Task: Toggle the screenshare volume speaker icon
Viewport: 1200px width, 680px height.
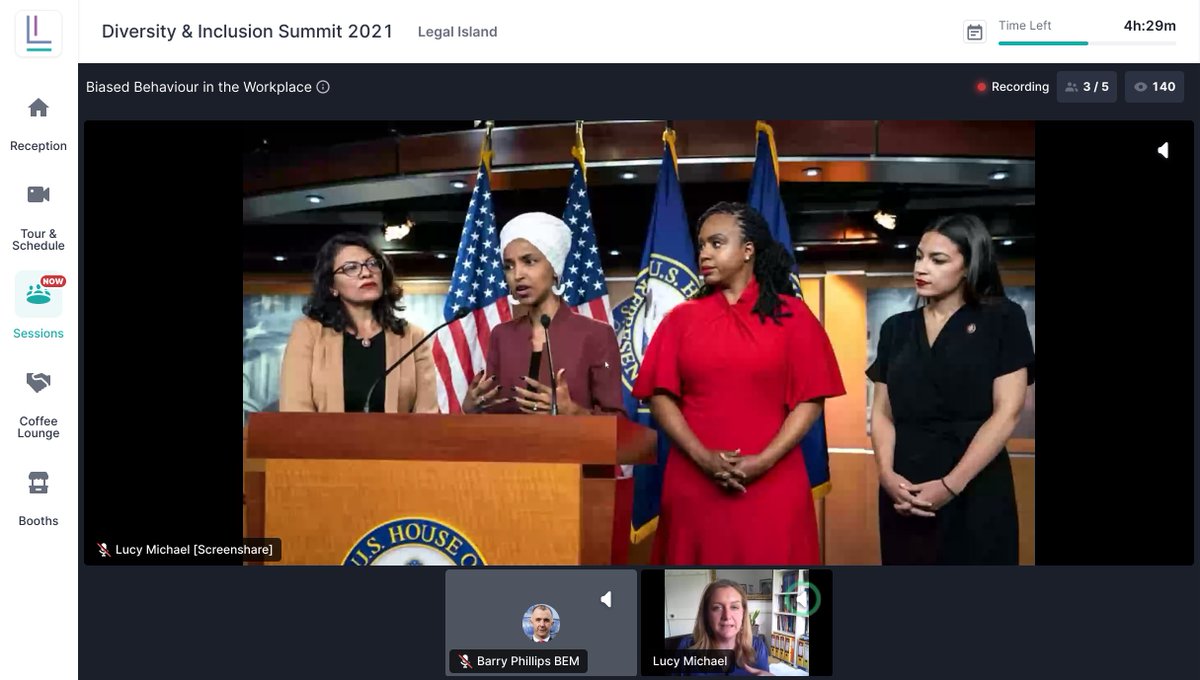Action: 1163,150
